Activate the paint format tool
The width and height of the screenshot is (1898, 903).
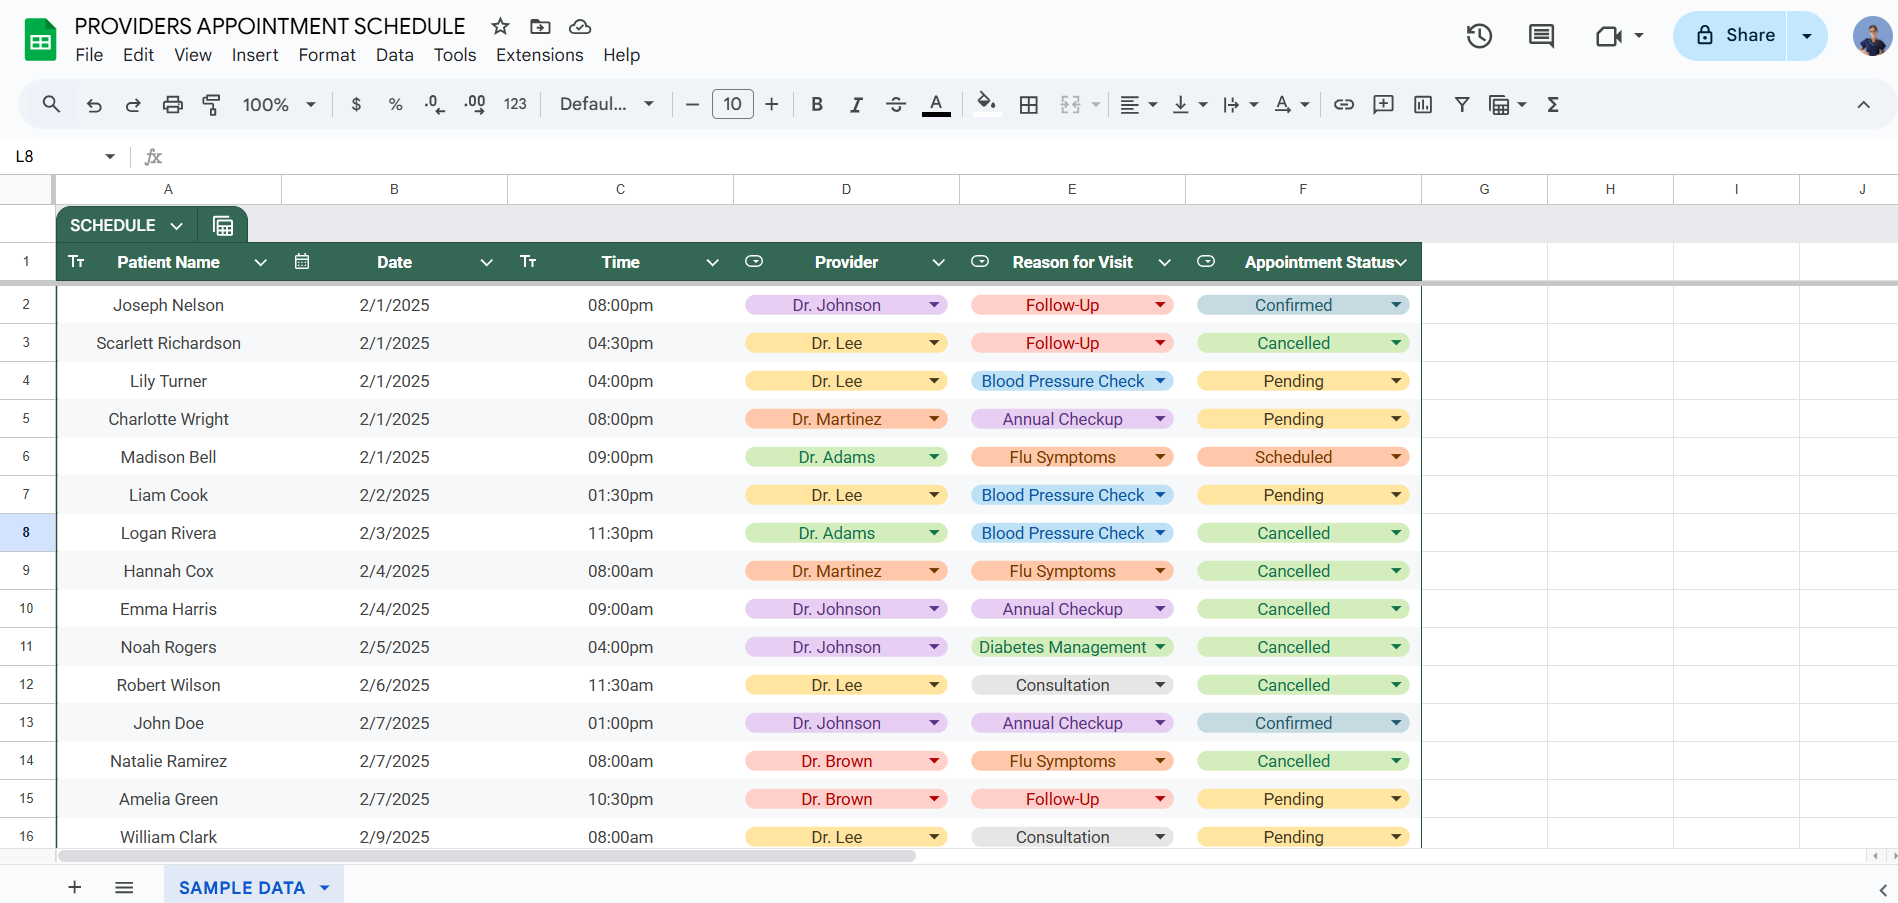click(x=212, y=104)
